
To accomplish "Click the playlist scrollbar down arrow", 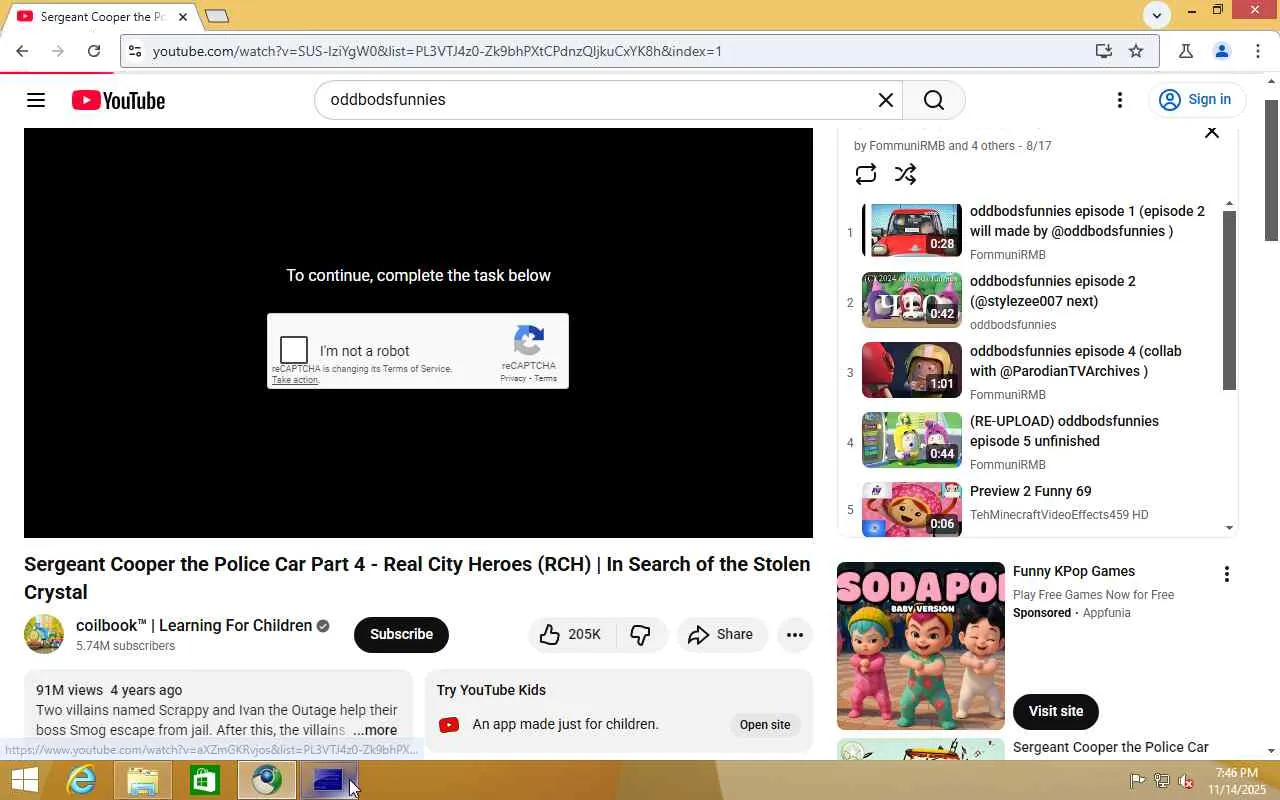I will click(x=1230, y=528).
